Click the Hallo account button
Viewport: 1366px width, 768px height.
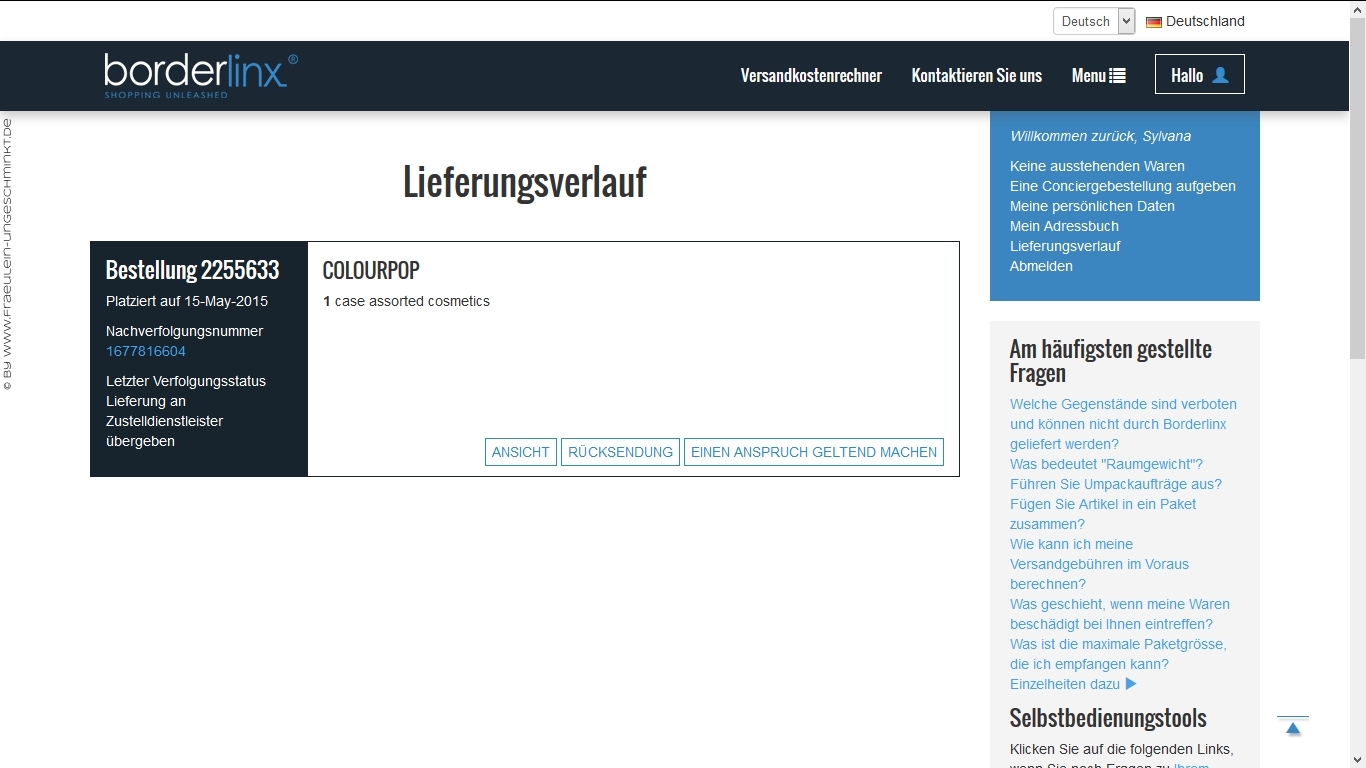coord(1200,74)
